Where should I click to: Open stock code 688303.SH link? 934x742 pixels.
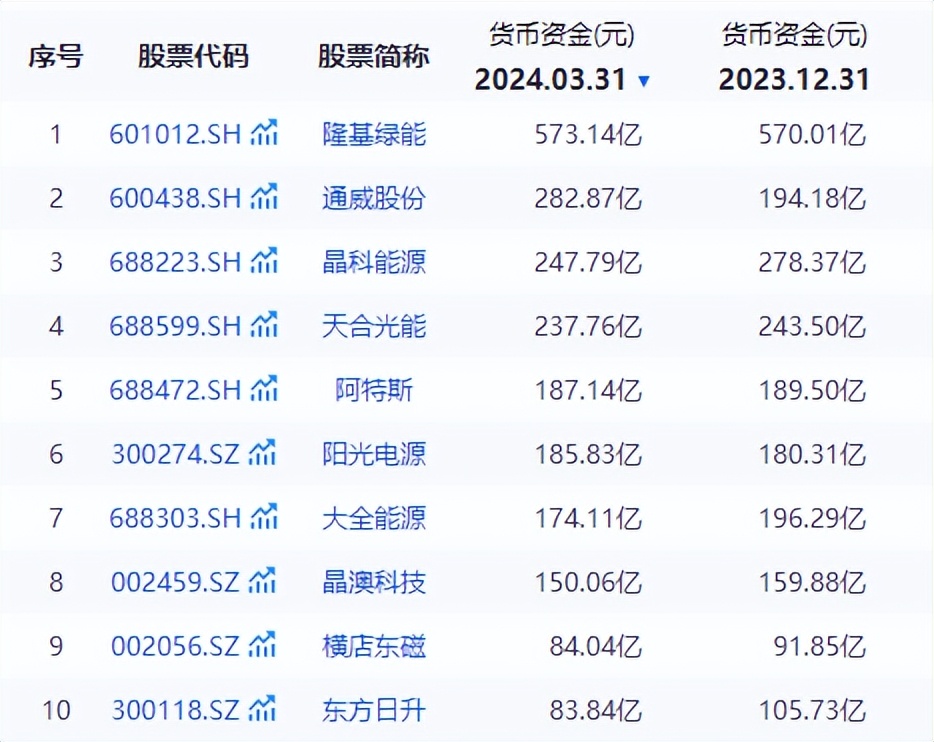pyautogui.click(x=175, y=518)
